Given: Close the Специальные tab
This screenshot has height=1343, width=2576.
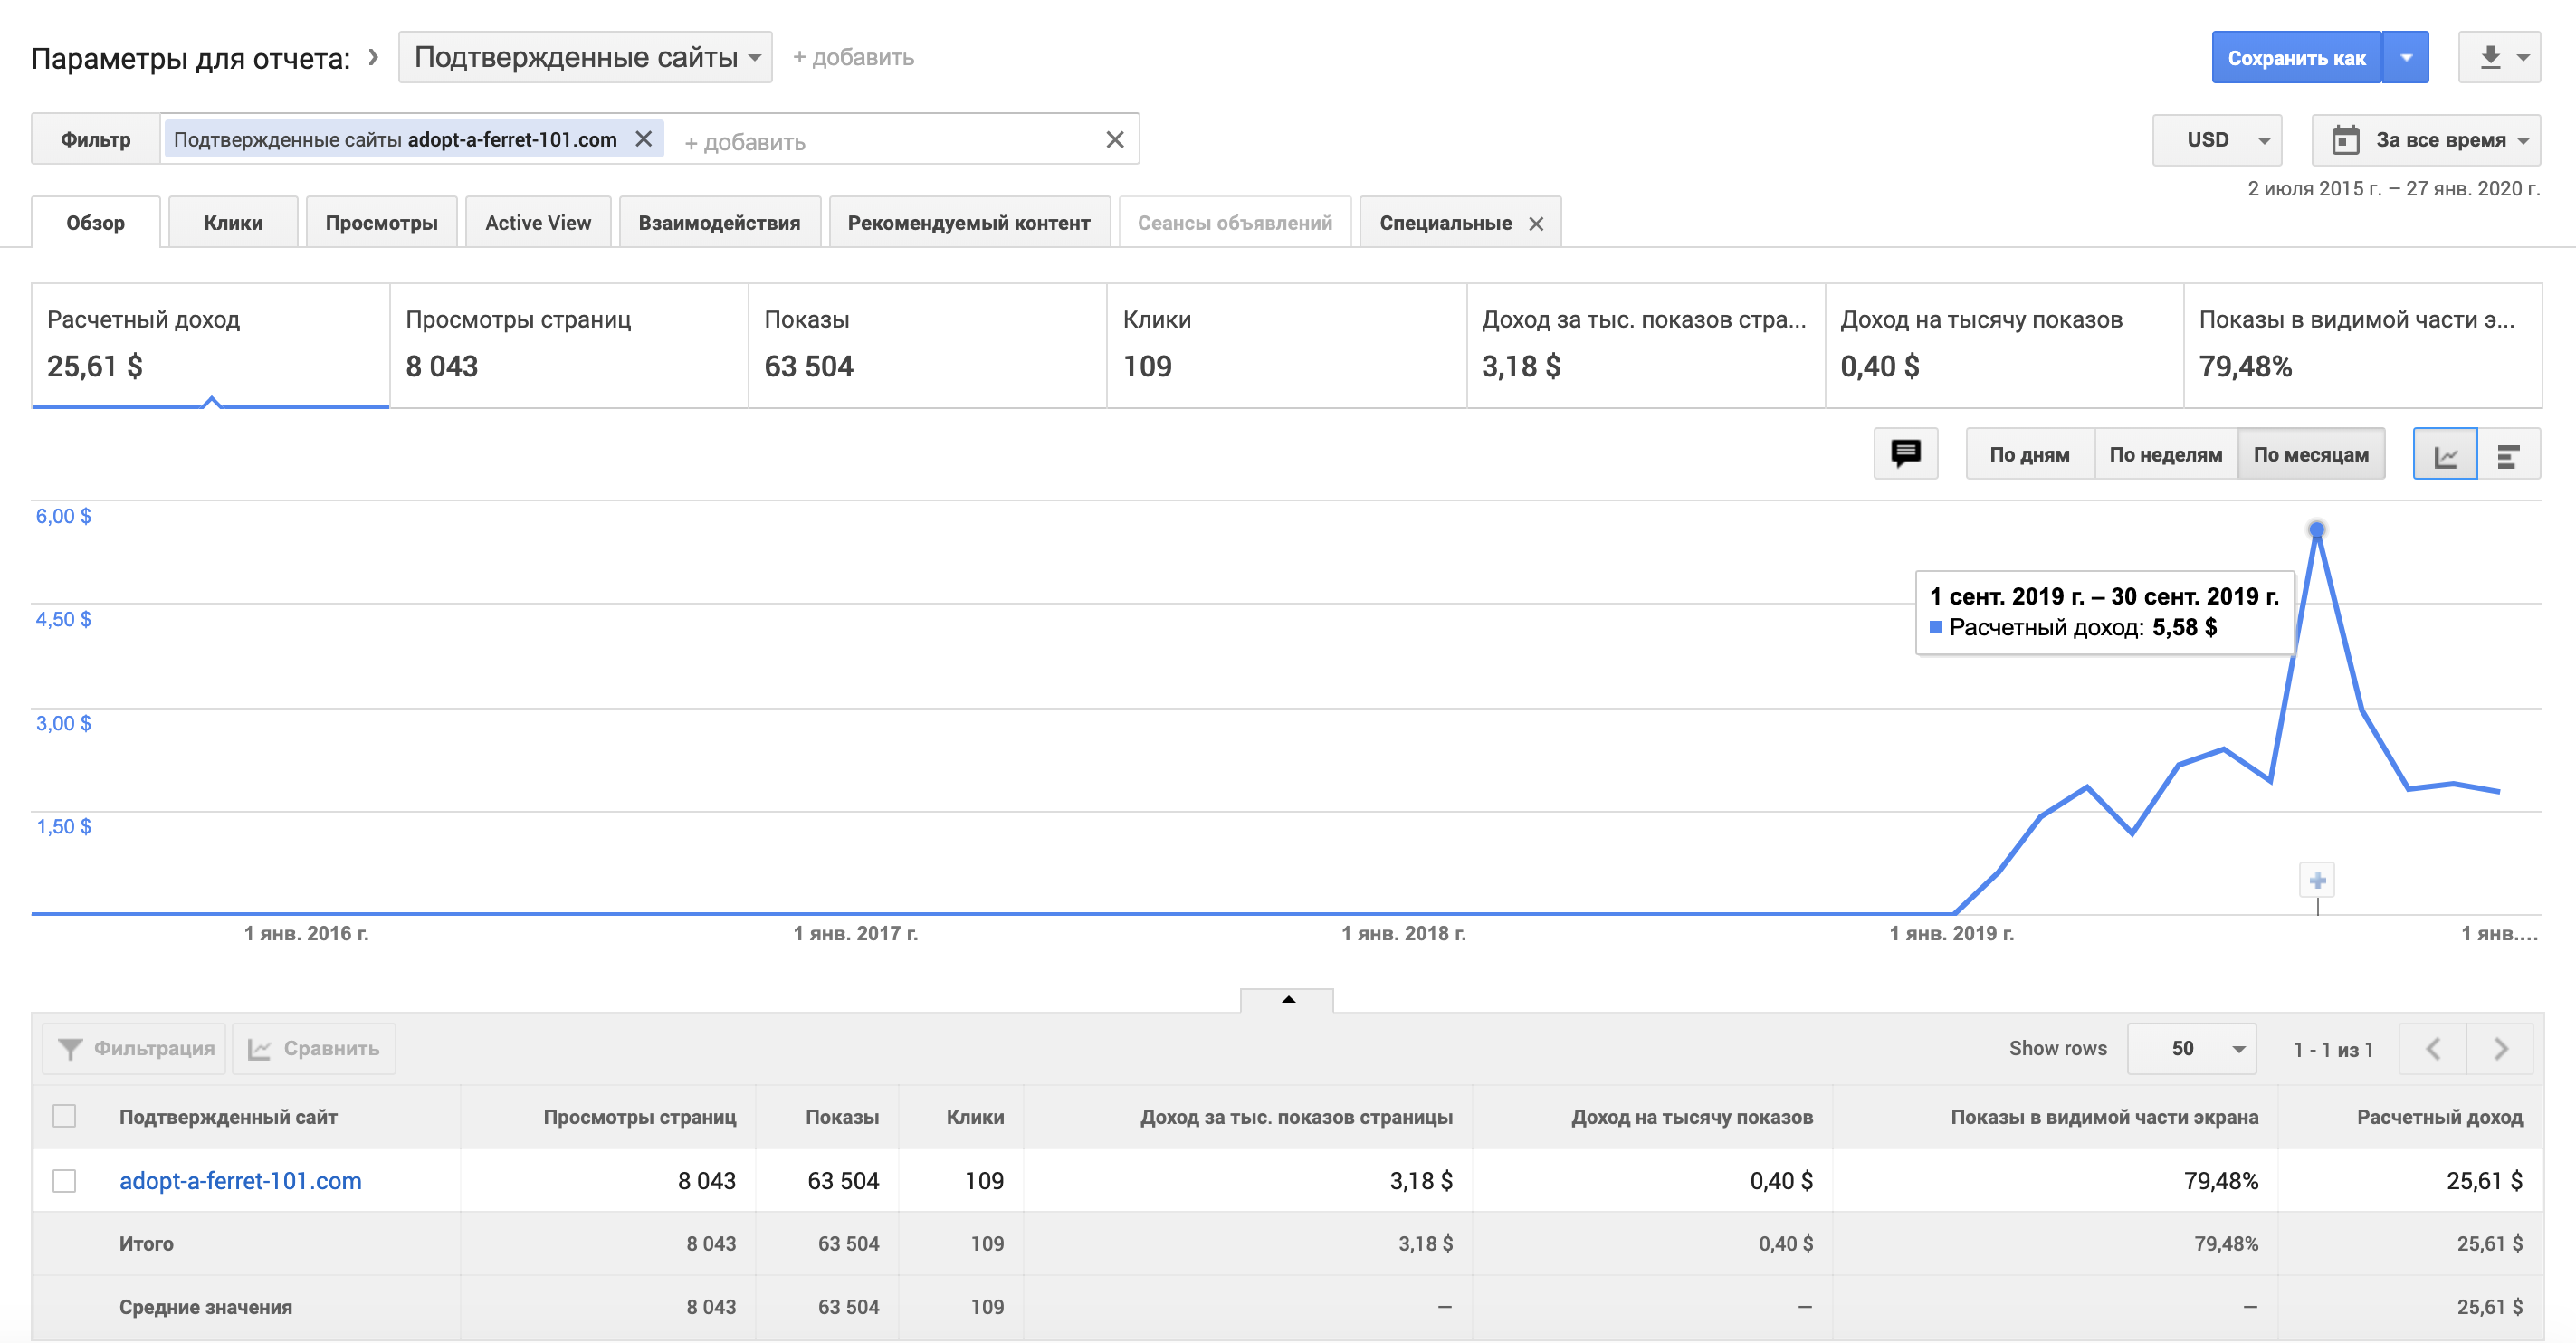Looking at the screenshot, I should (1536, 224).
